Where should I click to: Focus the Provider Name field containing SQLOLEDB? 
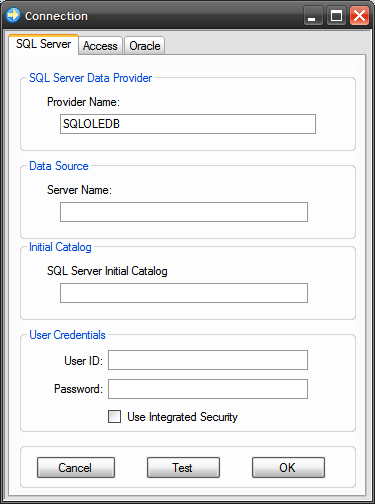pos(188,124)
